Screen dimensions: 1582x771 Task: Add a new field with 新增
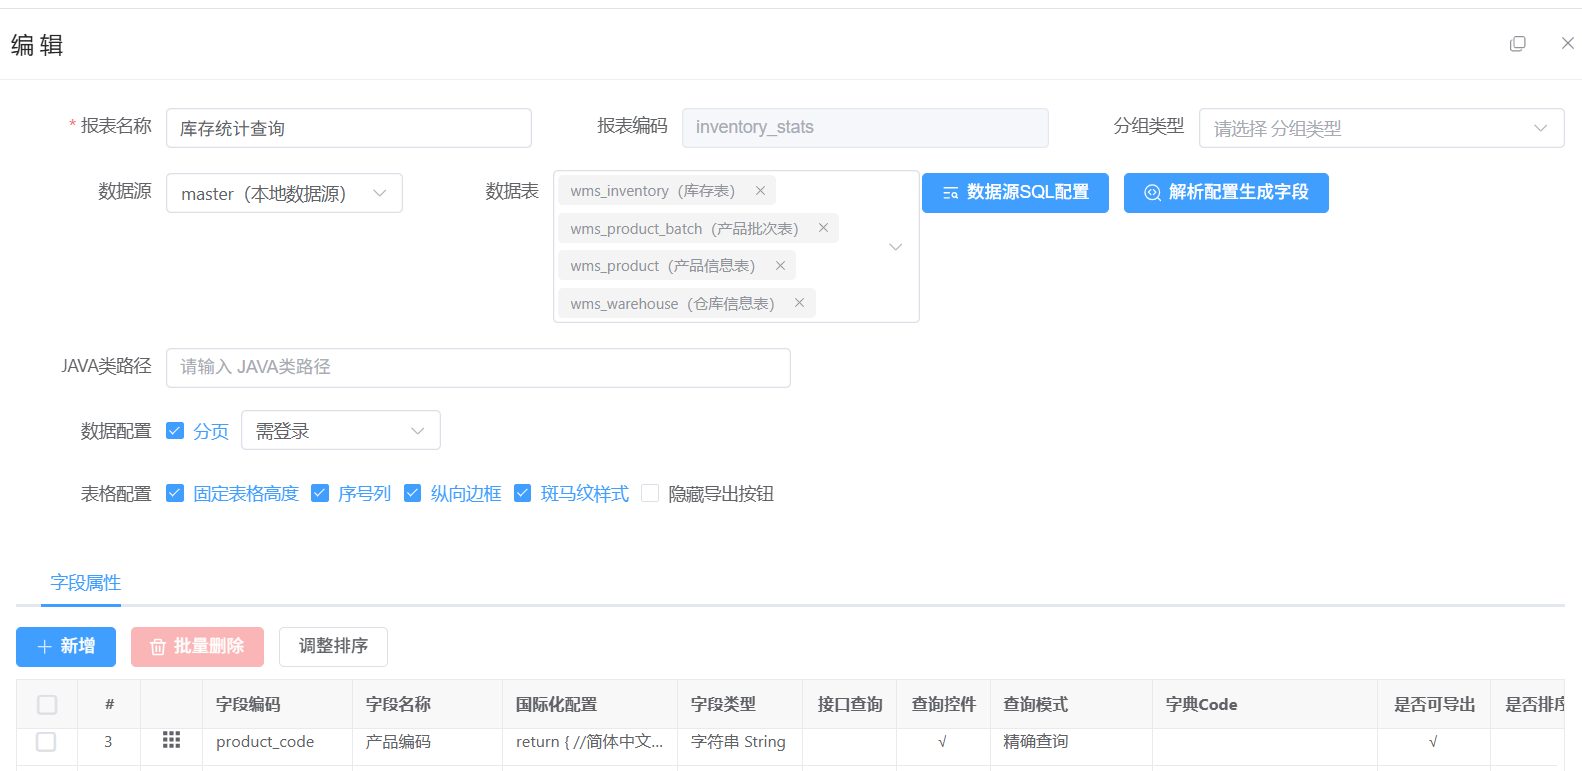click(66, 647)
